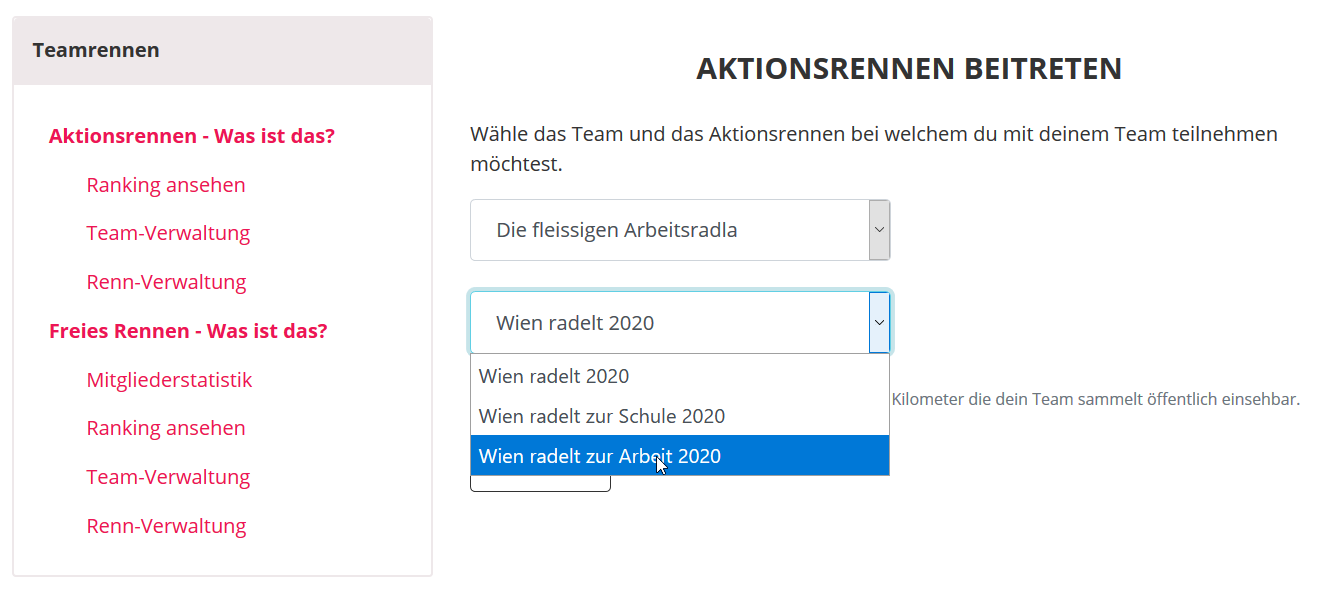Click the instruction text above the team dropdown
The height and width of the screenshot is (596, 1338).
click(x=874, y=148)
